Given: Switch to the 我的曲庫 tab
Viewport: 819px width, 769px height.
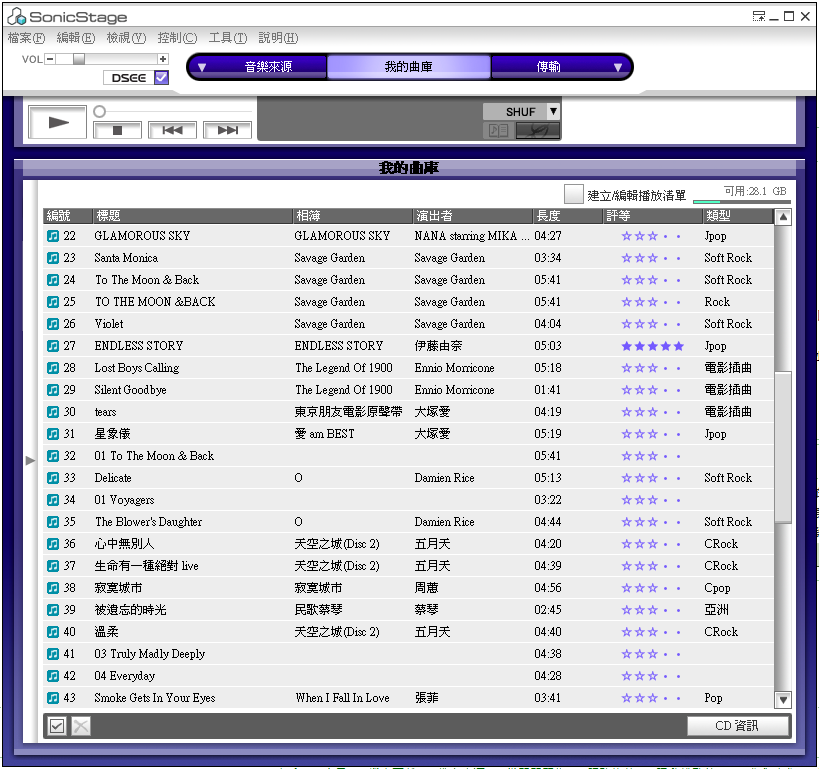Looking at the screenshot, I should [408, 67].
